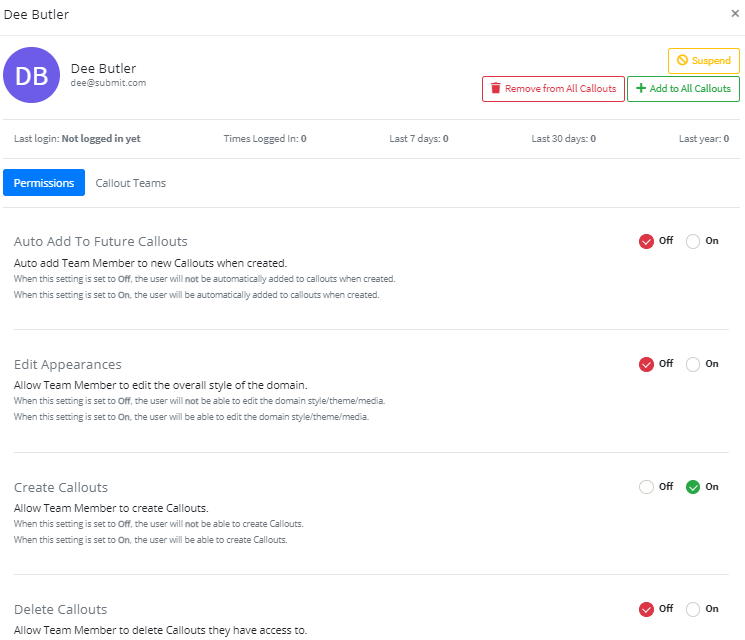Image resolution: width=745 pixels, height=640 pixels.
Task: Click Add to All Callouts button
Action: pos(683,89)
